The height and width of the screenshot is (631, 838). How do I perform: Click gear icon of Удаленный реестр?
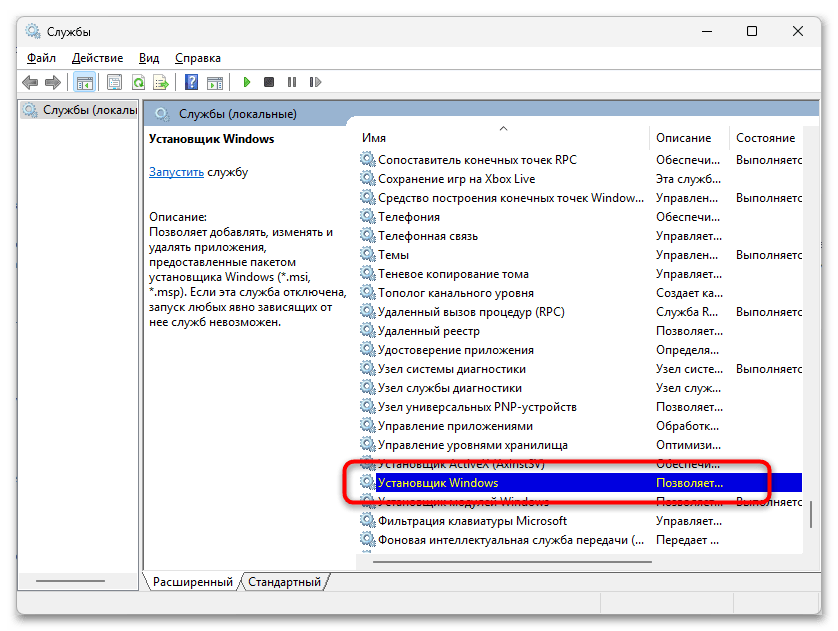[368, 330]
